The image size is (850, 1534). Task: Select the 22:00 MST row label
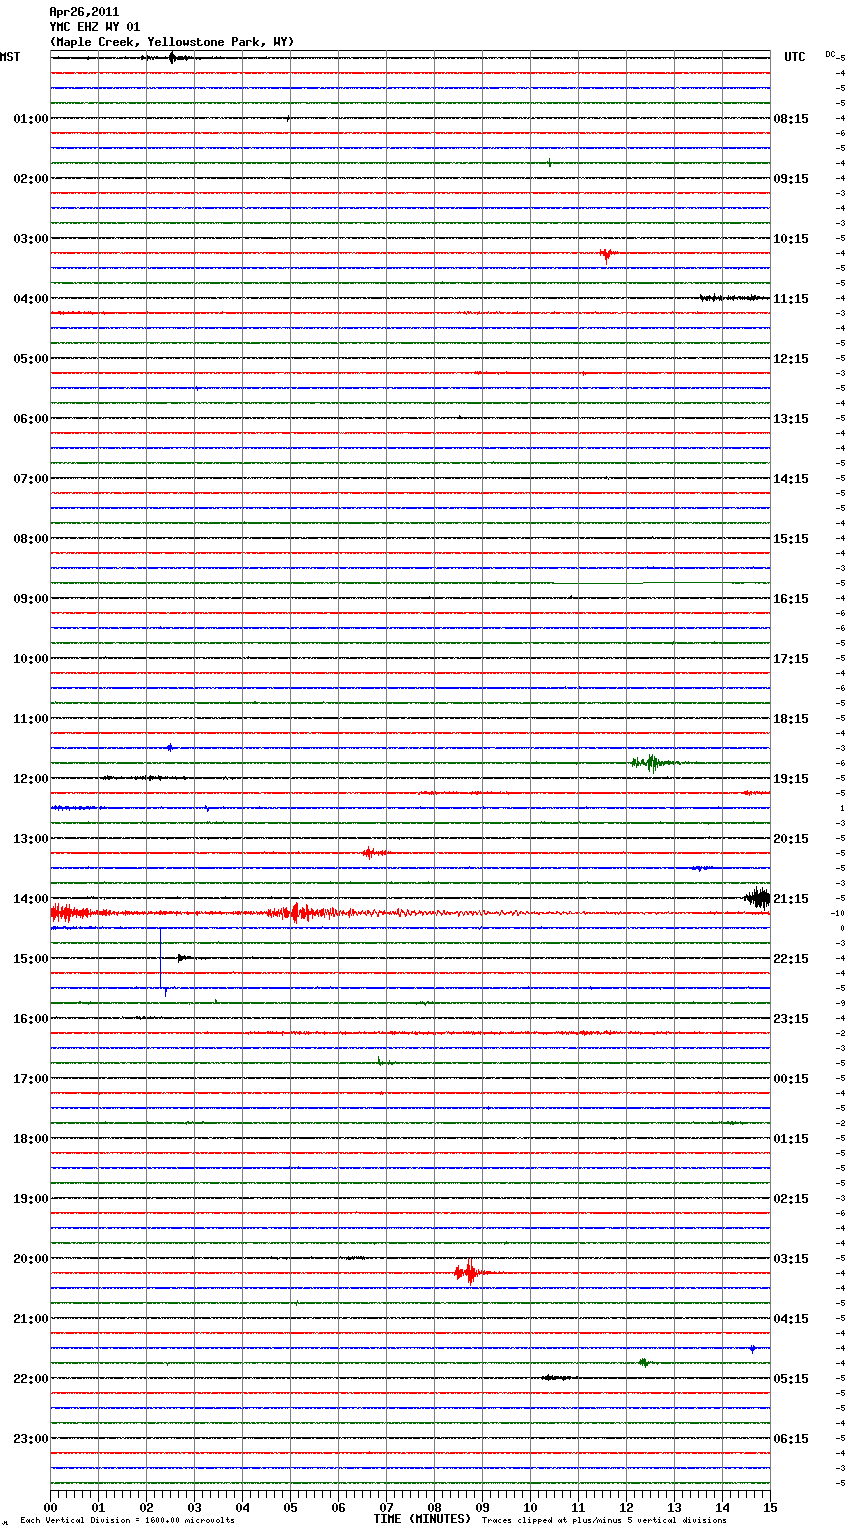pyautogui.click(x=31, y=1379)
